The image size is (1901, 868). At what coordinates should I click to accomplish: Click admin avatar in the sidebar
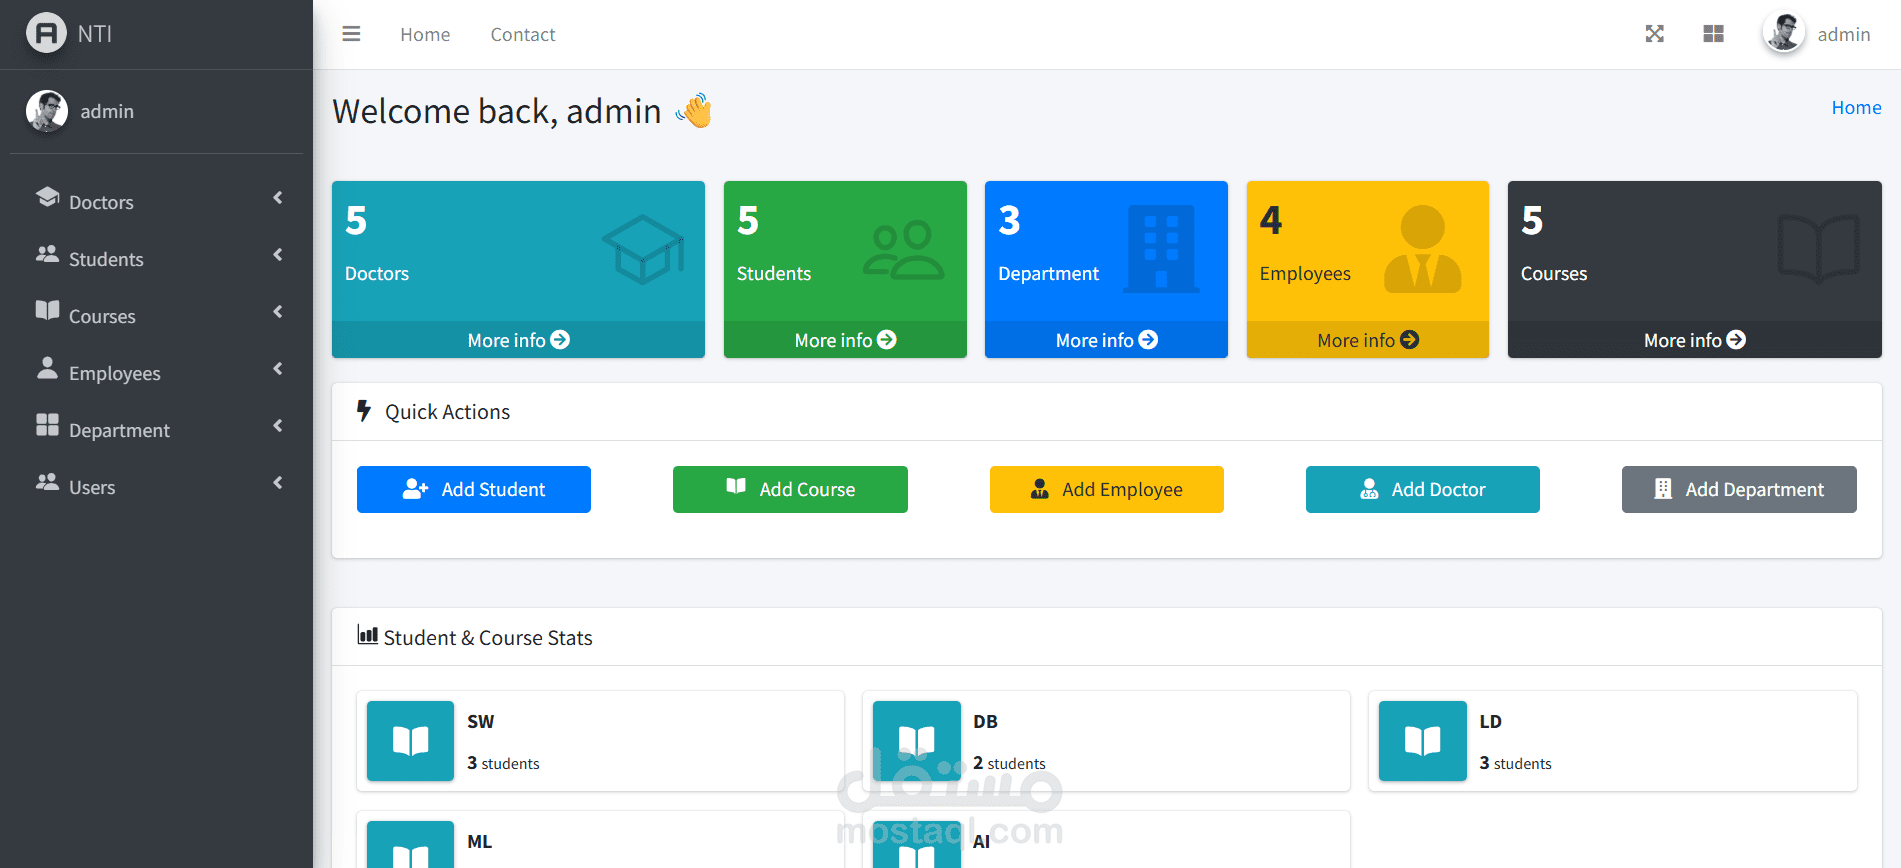[x=47, y=111]
